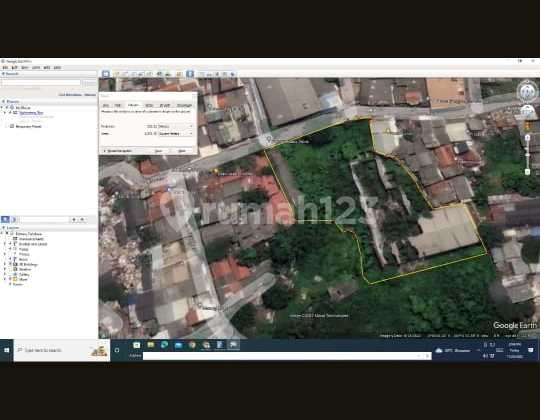Click the zoom slider track on map
This screenshot has height=420, width=540.
(527, 155)
